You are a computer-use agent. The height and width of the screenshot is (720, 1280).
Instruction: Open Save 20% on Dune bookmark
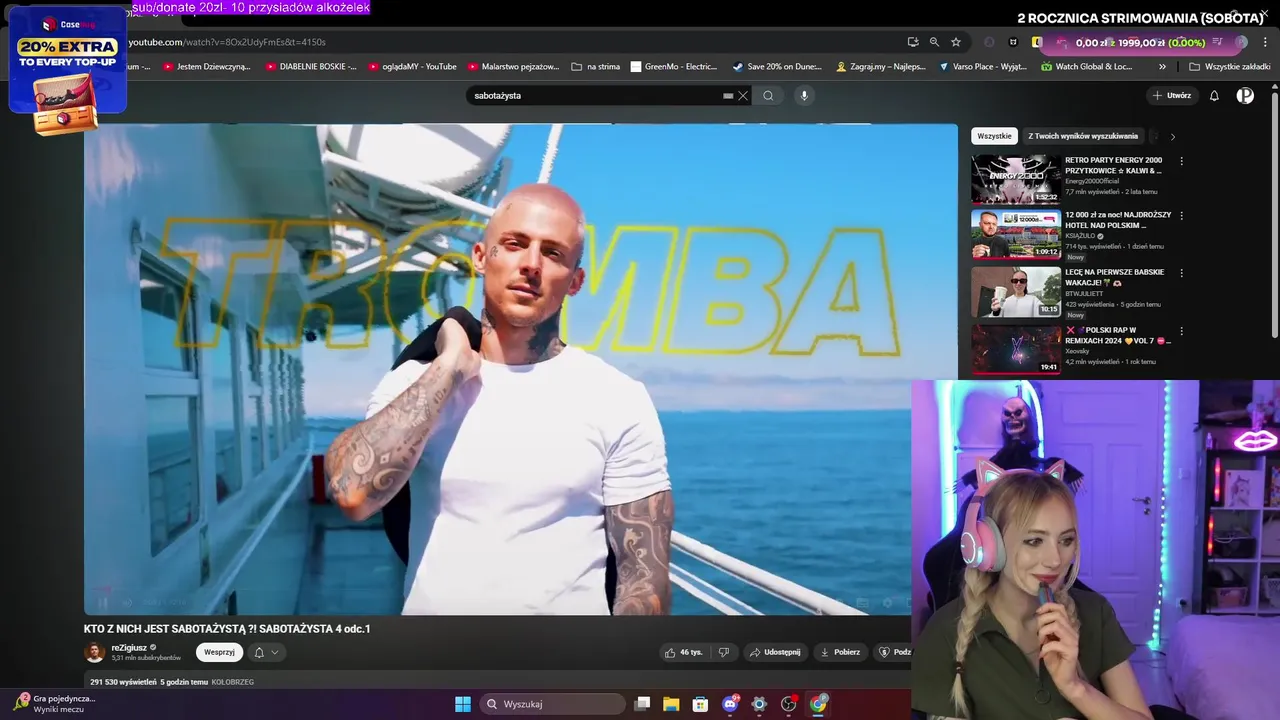point(777,67)
